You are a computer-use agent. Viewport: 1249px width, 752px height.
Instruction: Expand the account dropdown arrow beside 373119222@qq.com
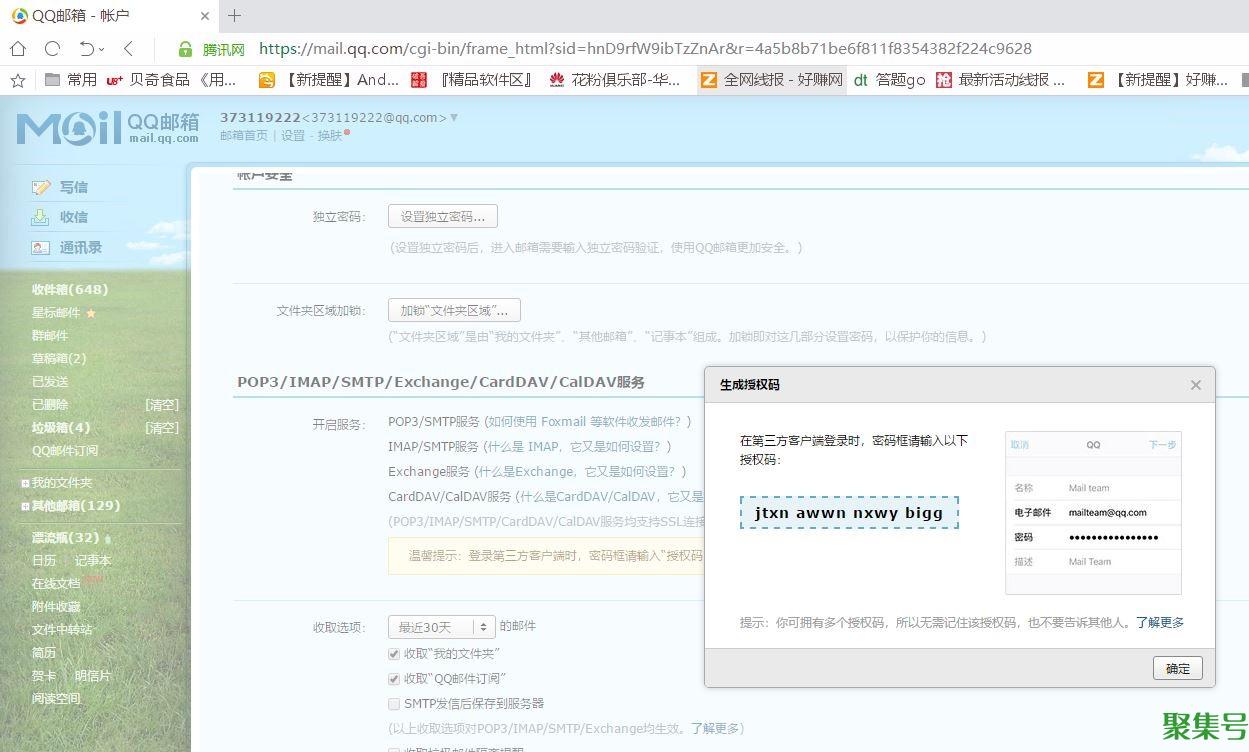[454, 117]
